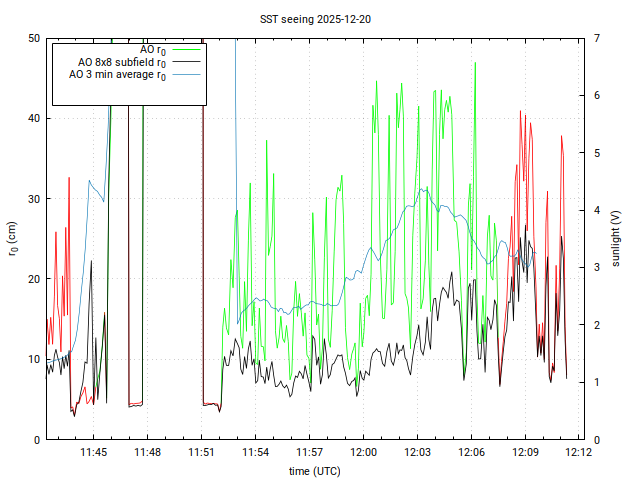Click the 30 tick on the left axis
This screenshot has width=640, height=480.
point(33,199)
